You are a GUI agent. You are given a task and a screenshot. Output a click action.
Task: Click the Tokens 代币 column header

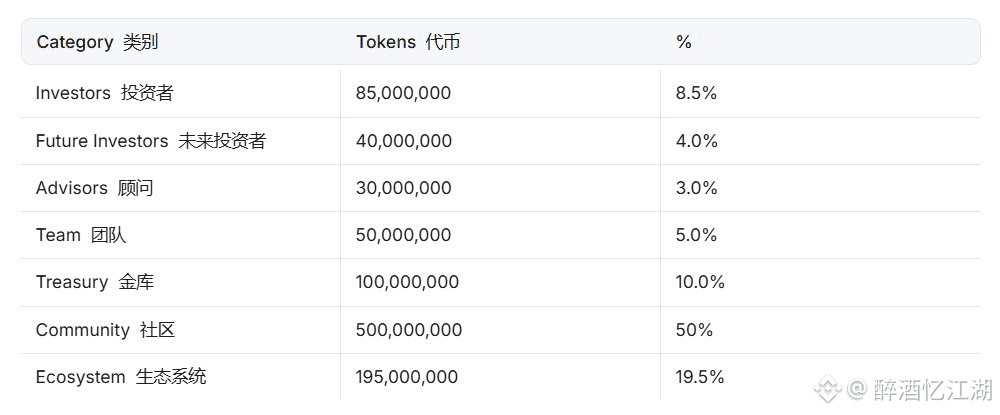408,42
